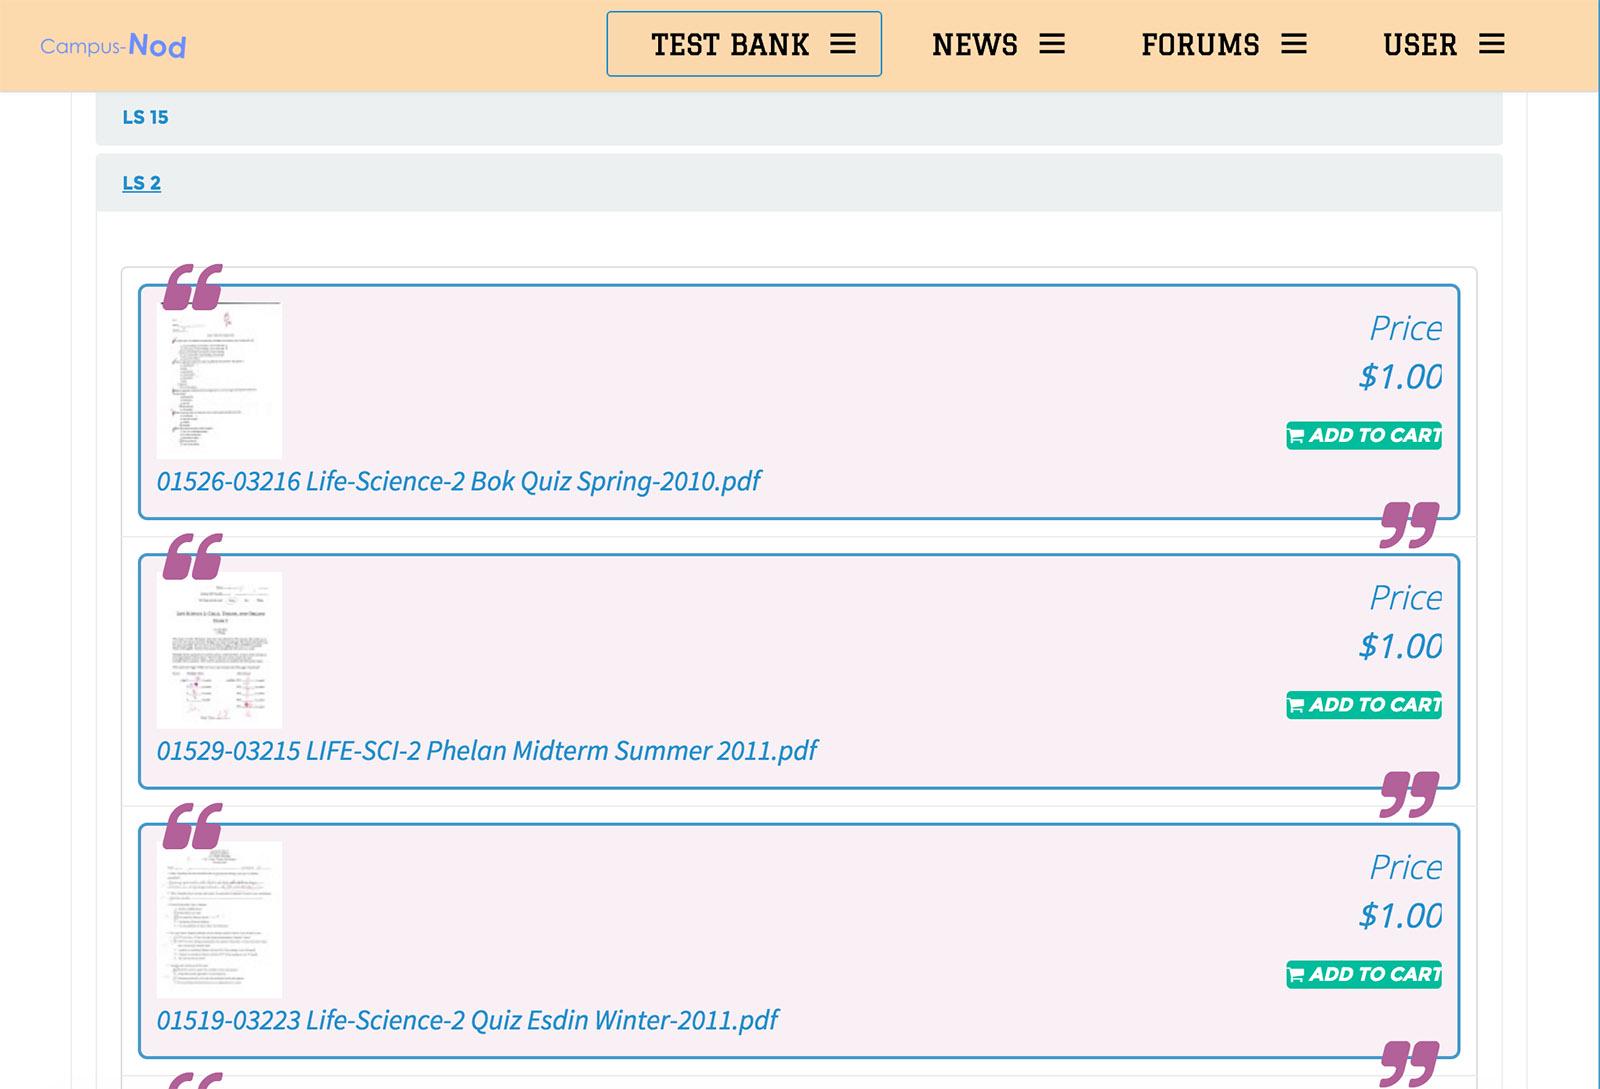Click the Campus-Nod logo
Viewport: 1600px width, 1089px height.
(113, 46)
